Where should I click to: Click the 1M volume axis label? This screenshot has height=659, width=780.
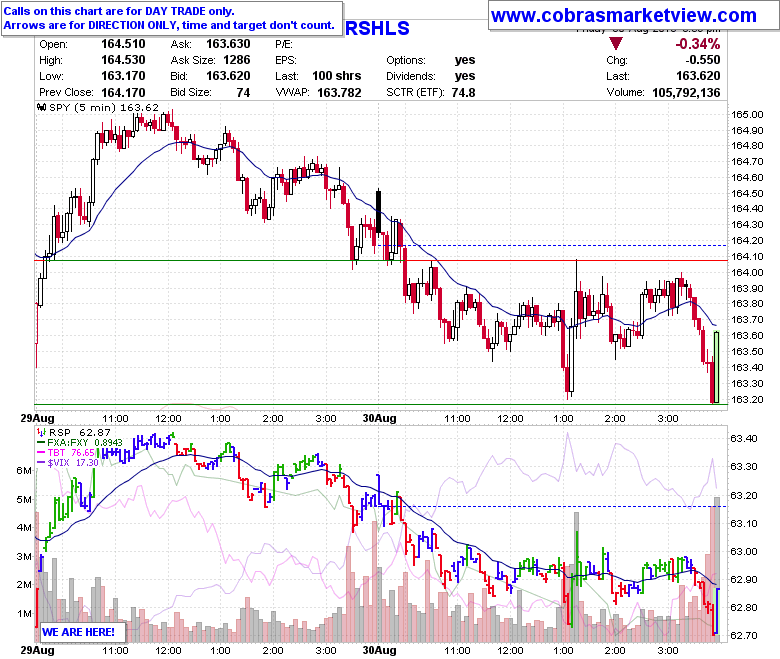pos(24,614)
